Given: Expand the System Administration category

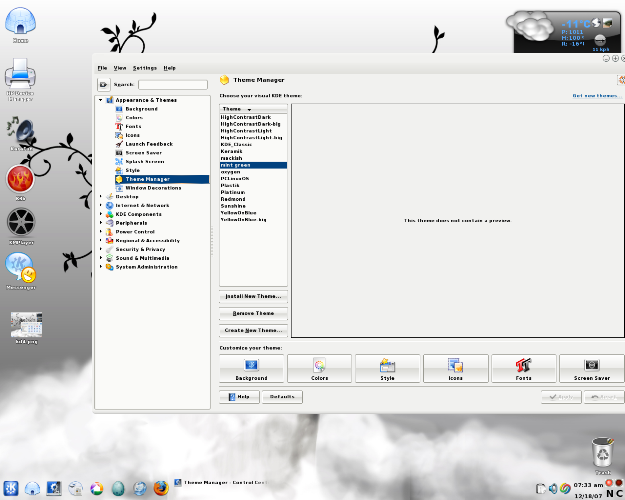Looking at the screenshot, I should click(100, 266).
